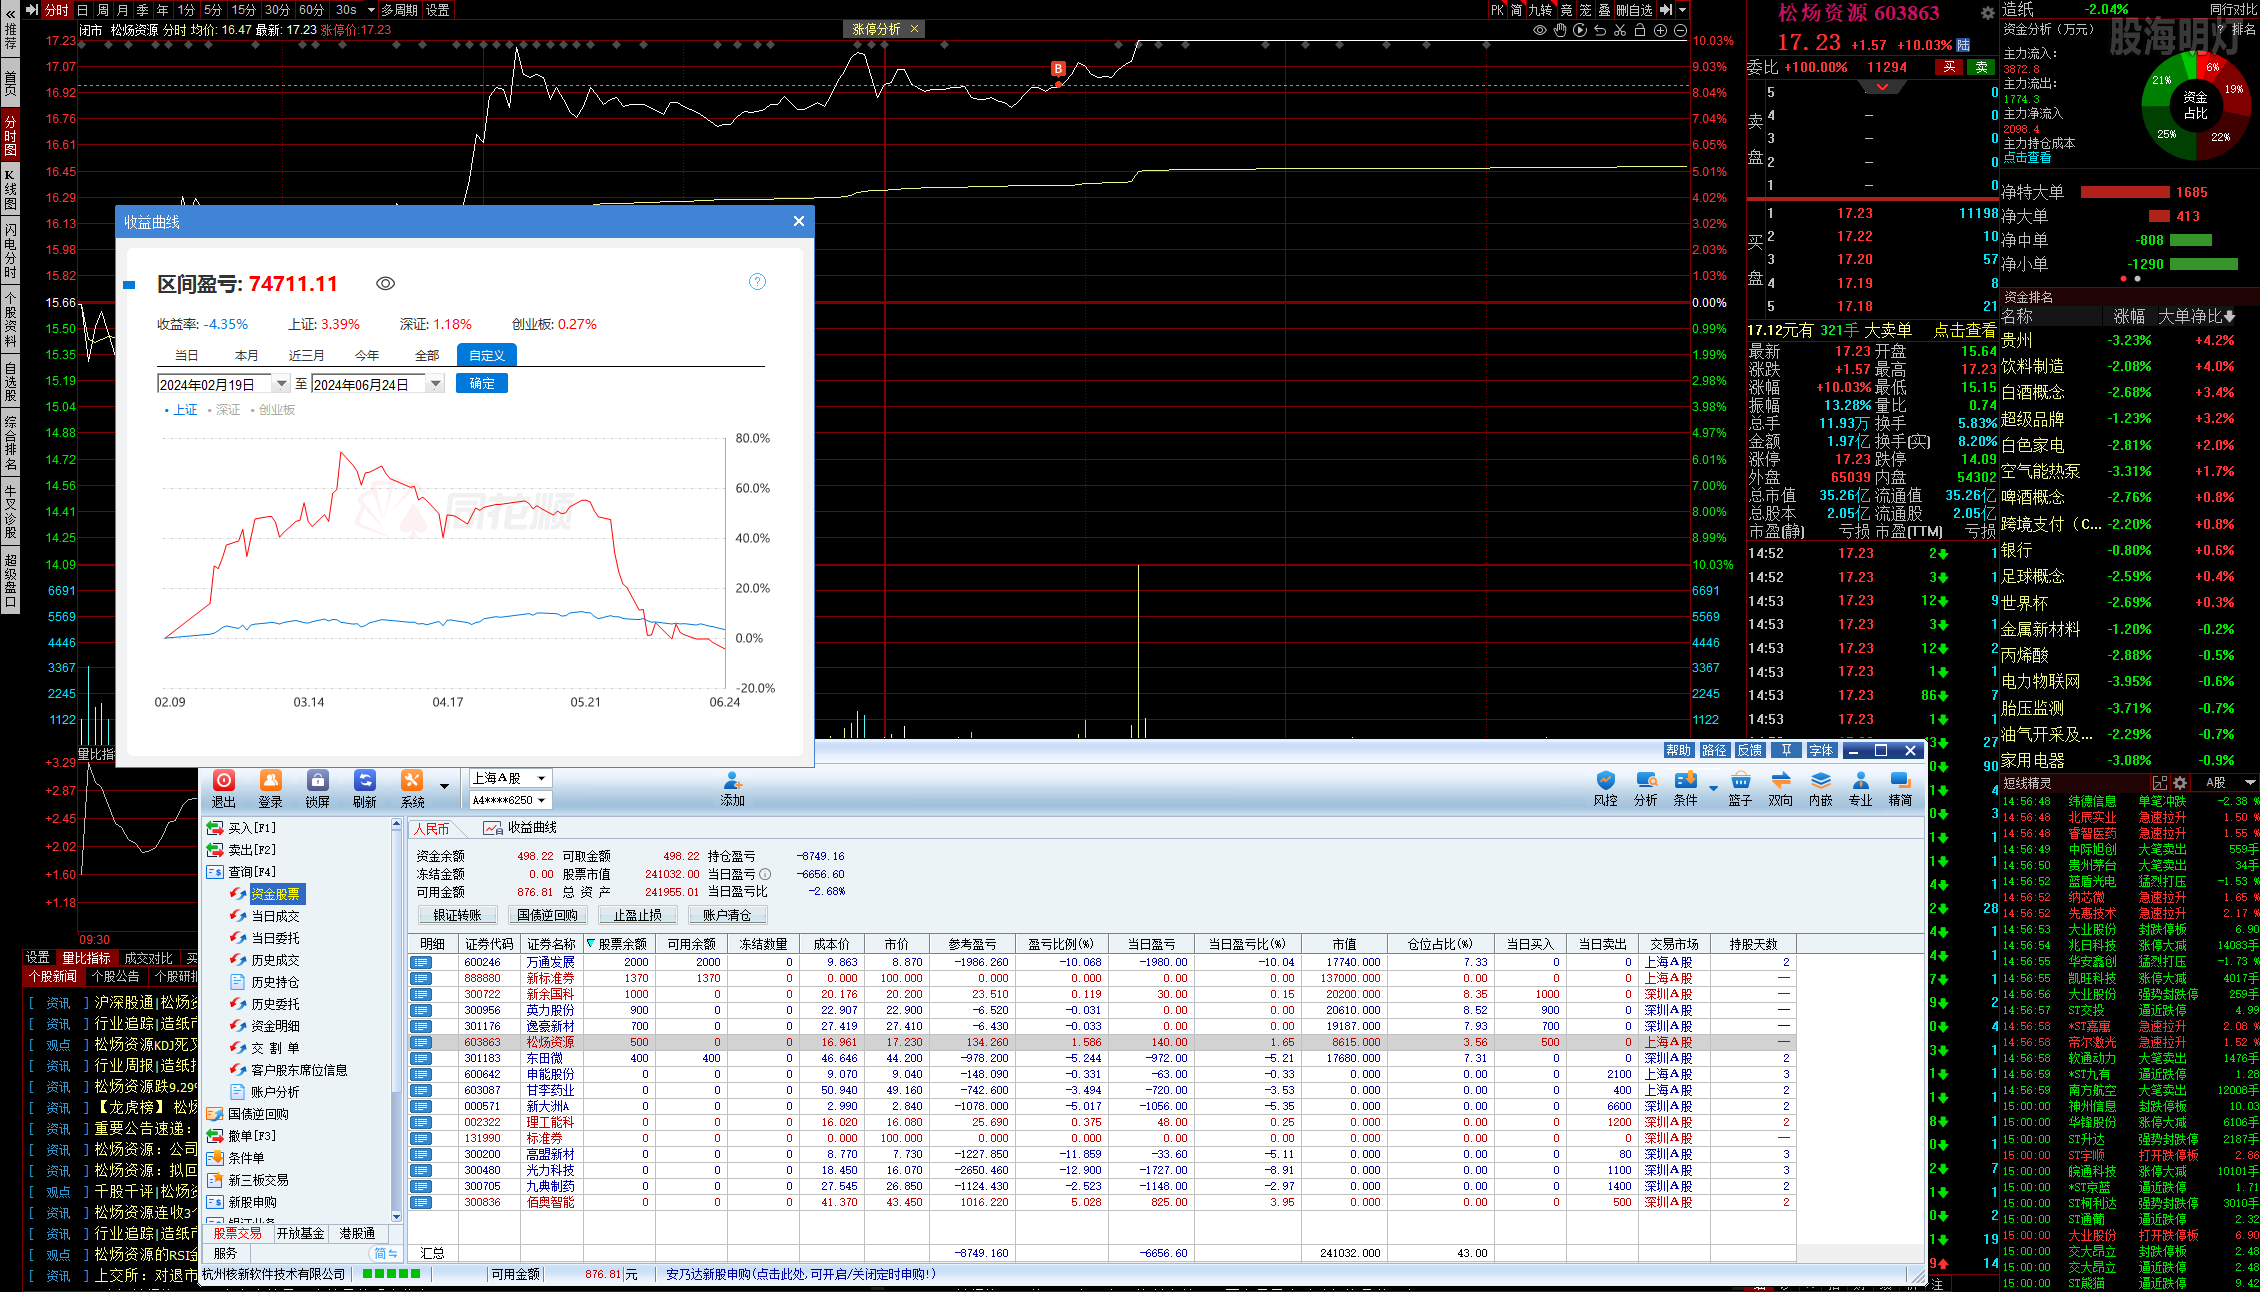Image resolution: width=2260 pixels, height=1292 pixels.
Task: Open stock panel settings gear icon
Action: tap(1987, 13)
